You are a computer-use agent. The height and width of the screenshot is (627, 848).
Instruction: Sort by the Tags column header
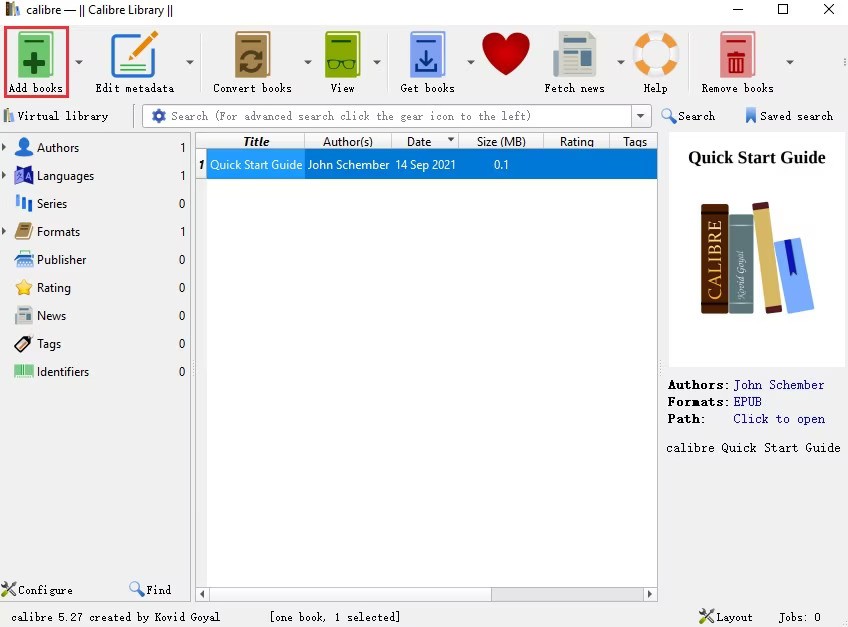pyautogui.click(x=634, y=141)
